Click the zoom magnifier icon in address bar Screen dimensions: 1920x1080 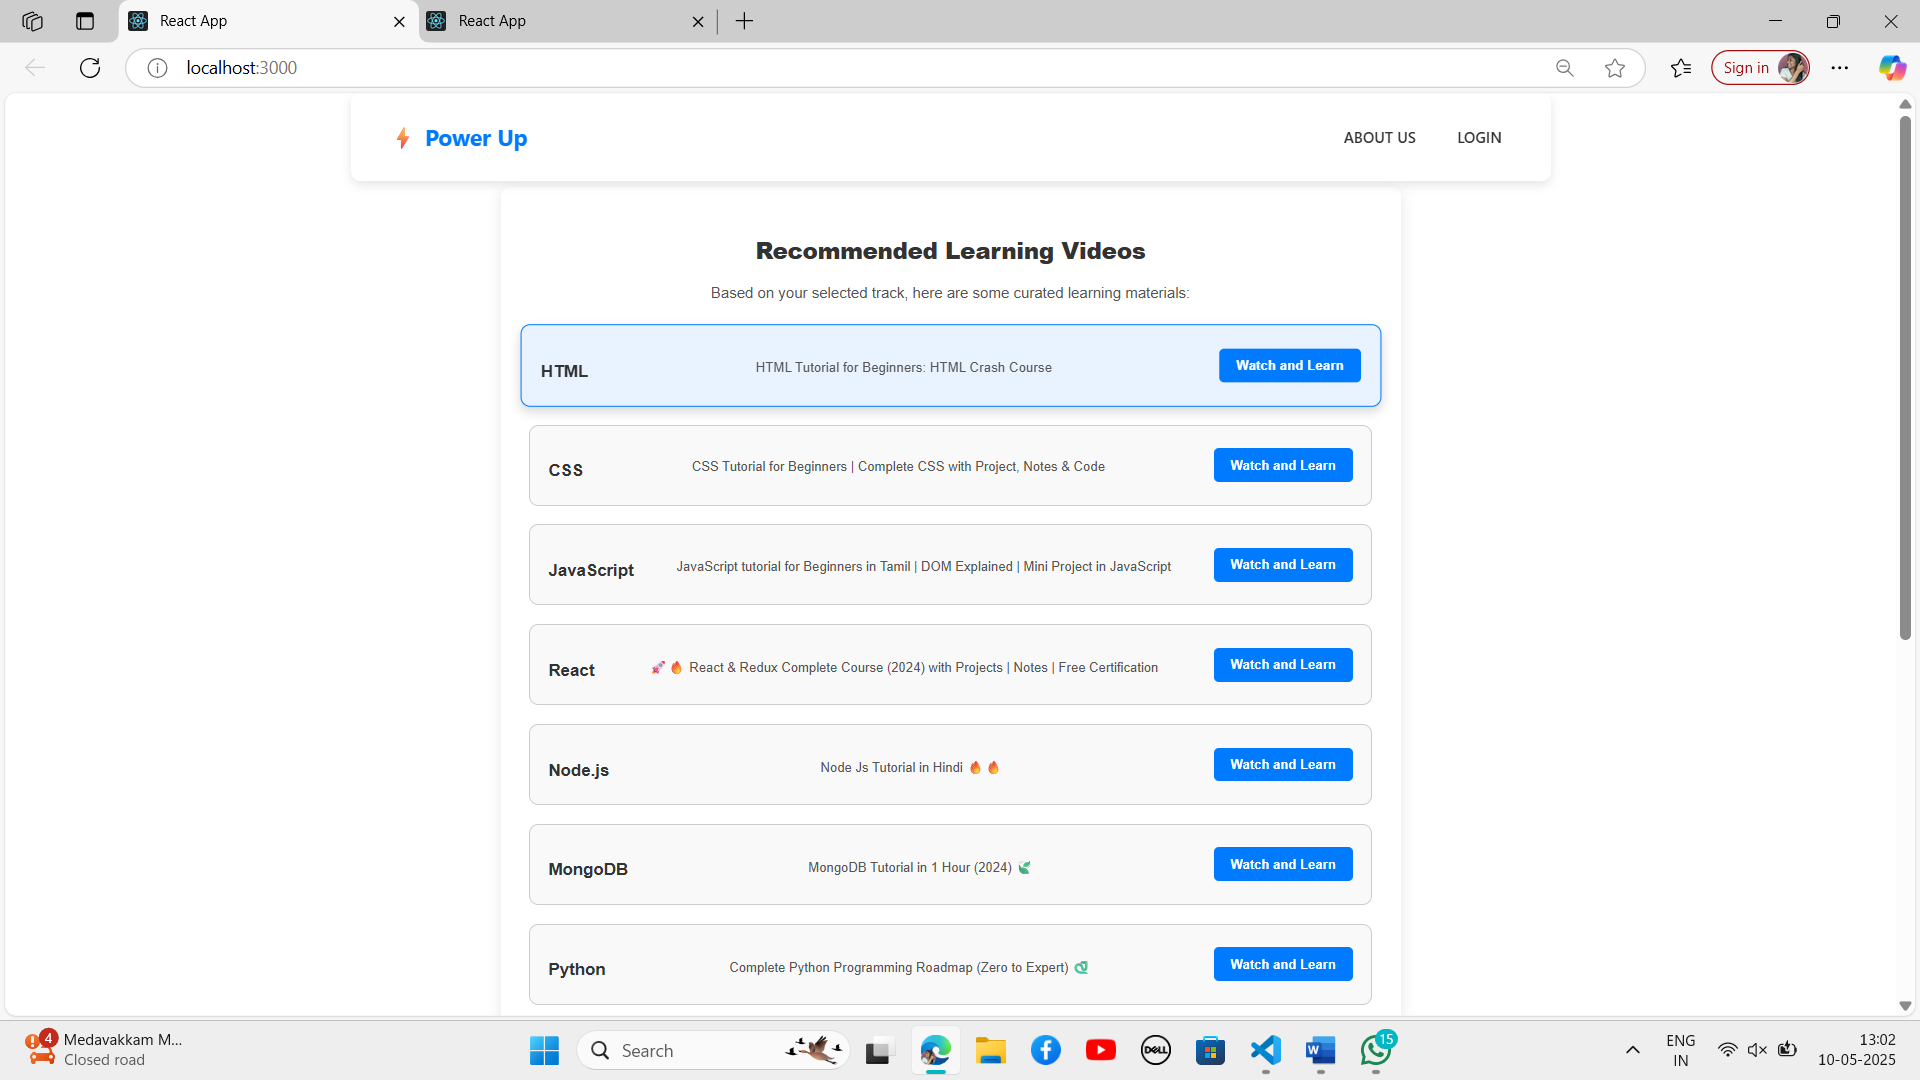(x=1565, y=68)
